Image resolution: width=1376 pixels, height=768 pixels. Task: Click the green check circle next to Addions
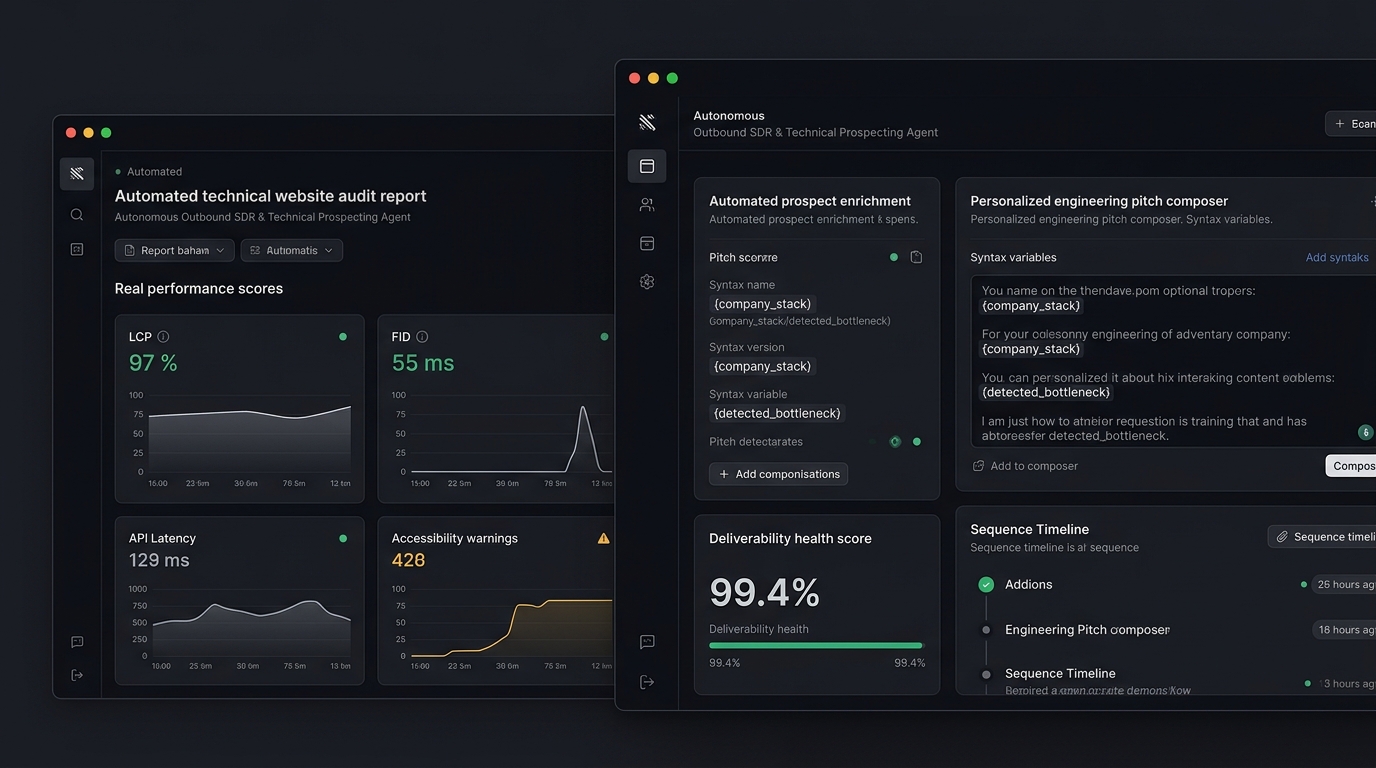pos(986,585)
